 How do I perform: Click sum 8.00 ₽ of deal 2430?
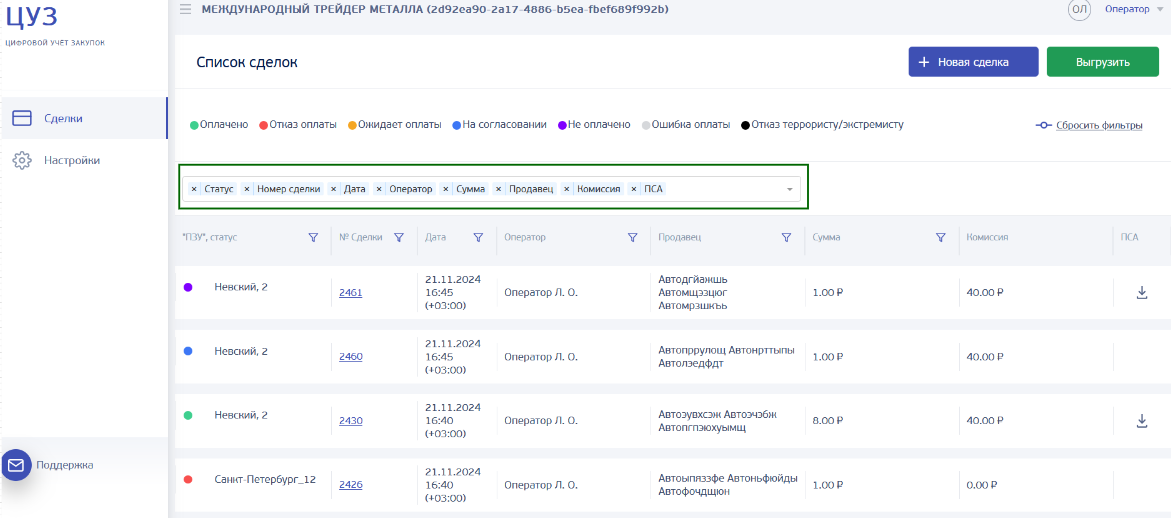[827, 421]
